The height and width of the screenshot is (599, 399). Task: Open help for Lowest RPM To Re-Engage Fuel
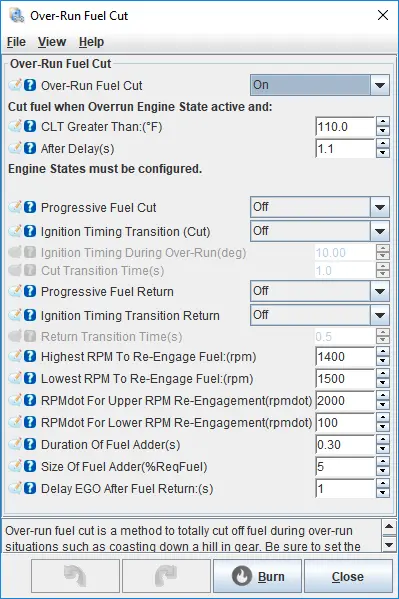(30, 378)
